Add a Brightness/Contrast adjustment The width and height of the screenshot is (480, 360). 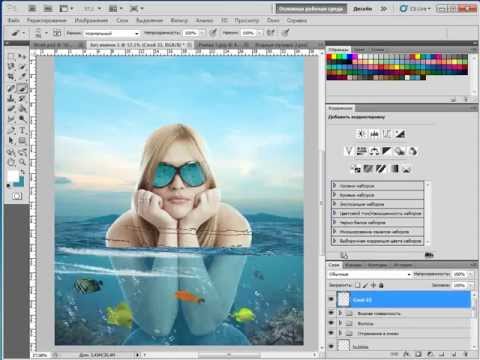[361, 134]
